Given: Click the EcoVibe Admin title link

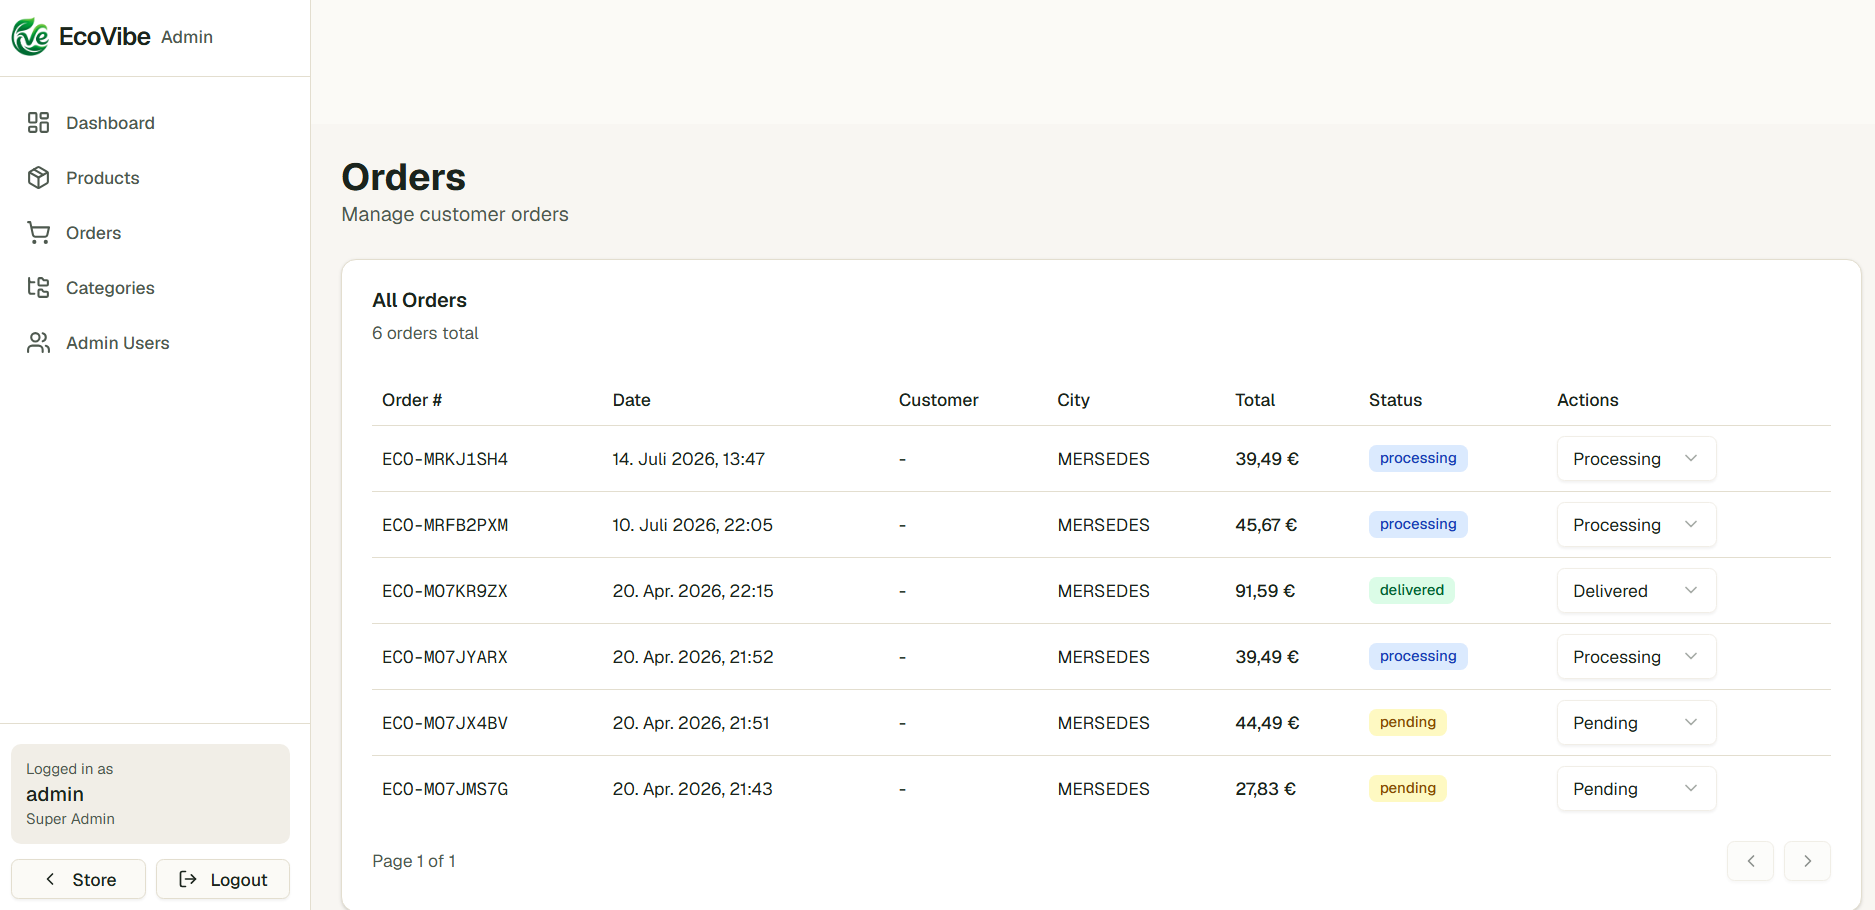Looking at the screenshot, I should click(112, 37).
